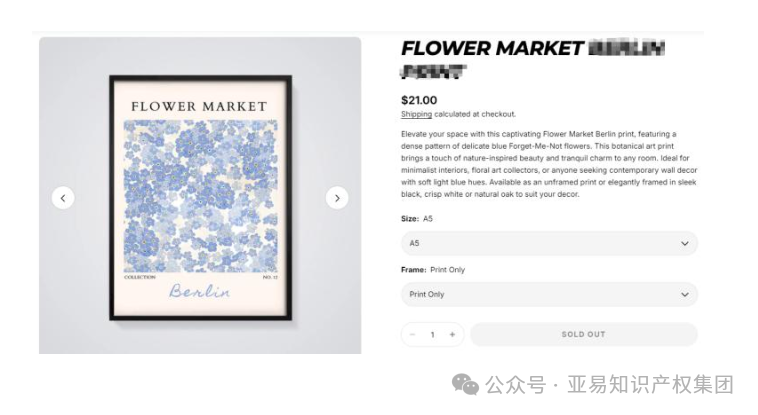Open the A5 size selector
The width and height of the screenshot is (758, 415).
[x=540, y=244]
